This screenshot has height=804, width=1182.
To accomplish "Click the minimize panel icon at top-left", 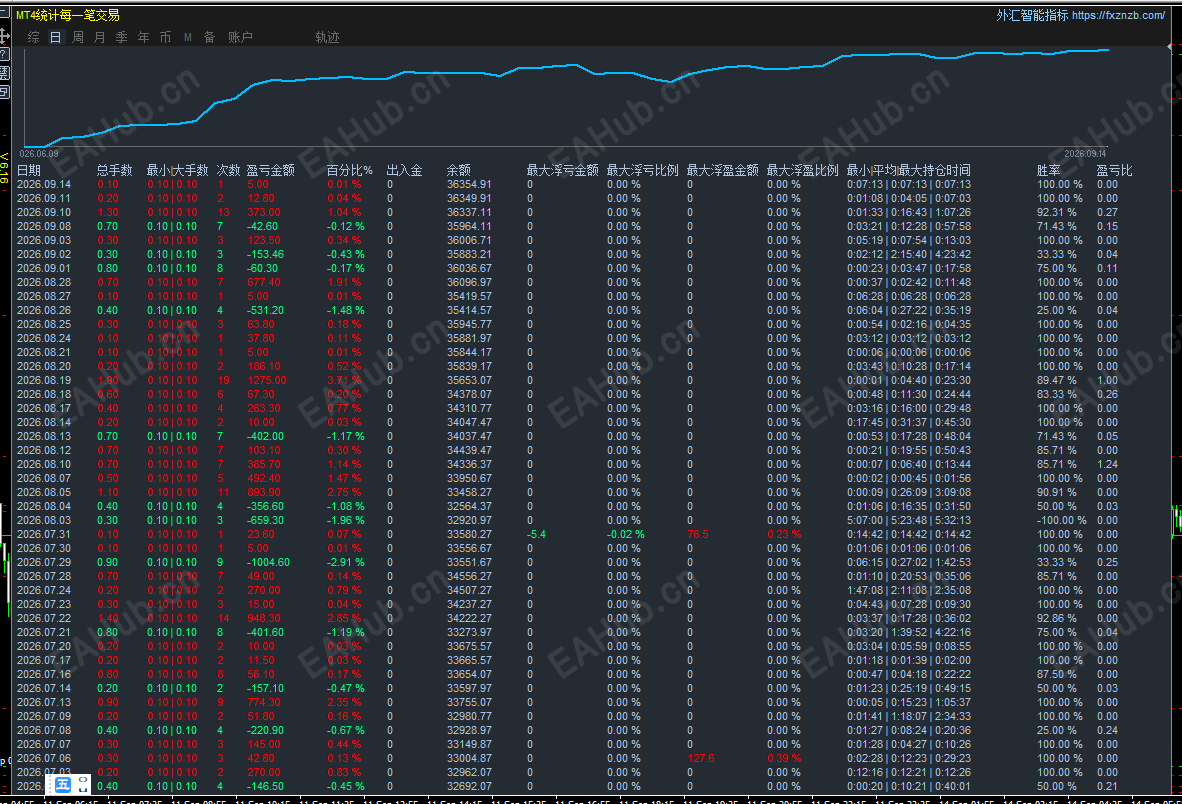I will (x=4, y=14).
